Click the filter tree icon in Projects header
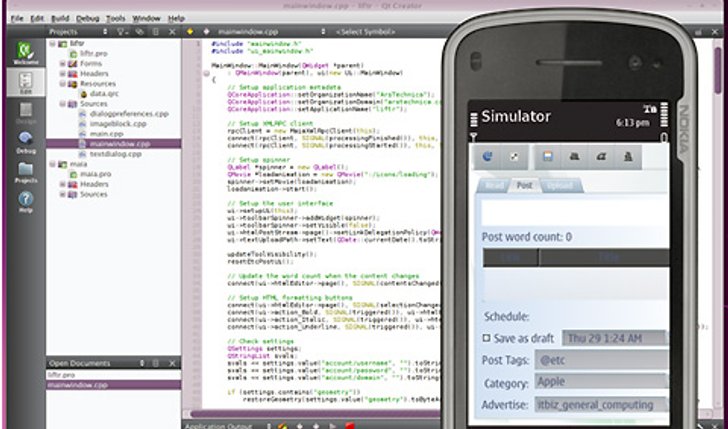This screenshot has width=728, height=429. pyautogui.click(x=121, y=32)
